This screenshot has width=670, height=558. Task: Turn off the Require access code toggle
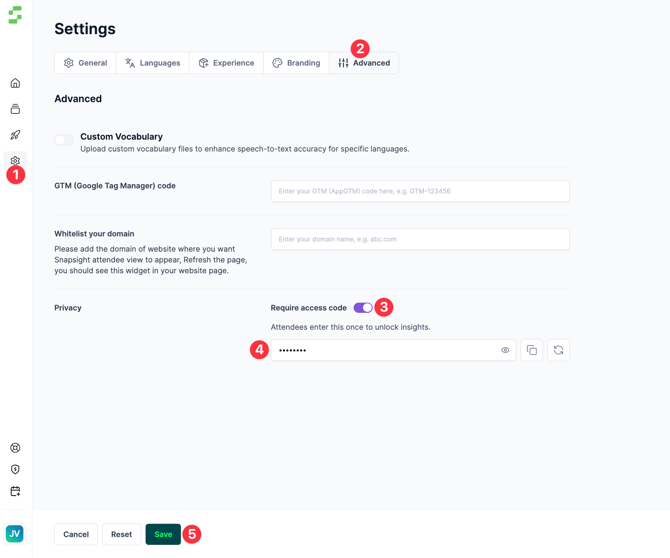(362, 308)
